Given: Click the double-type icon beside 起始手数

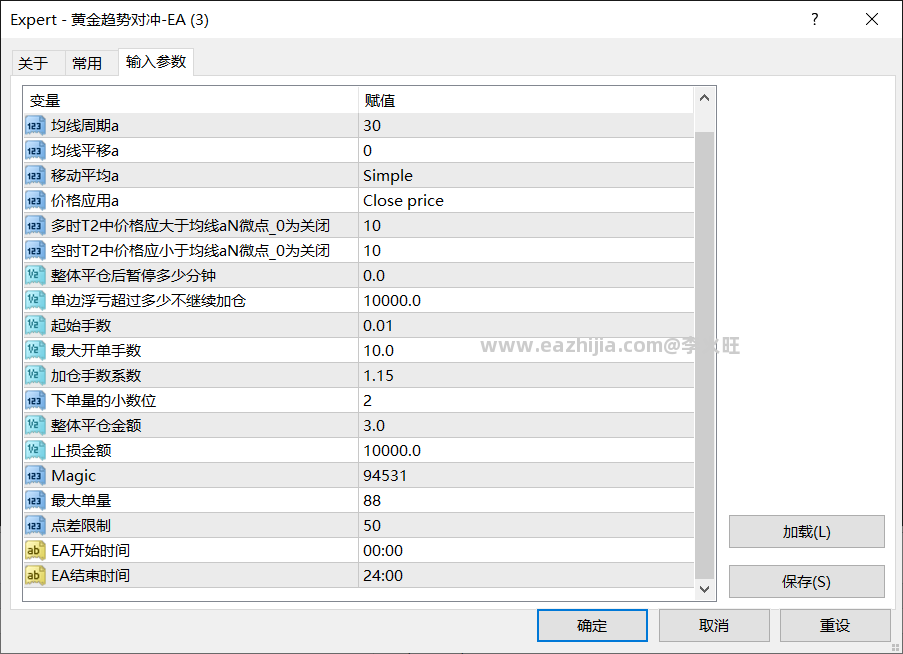Looking at the screenshot, I should coord(35,325).
